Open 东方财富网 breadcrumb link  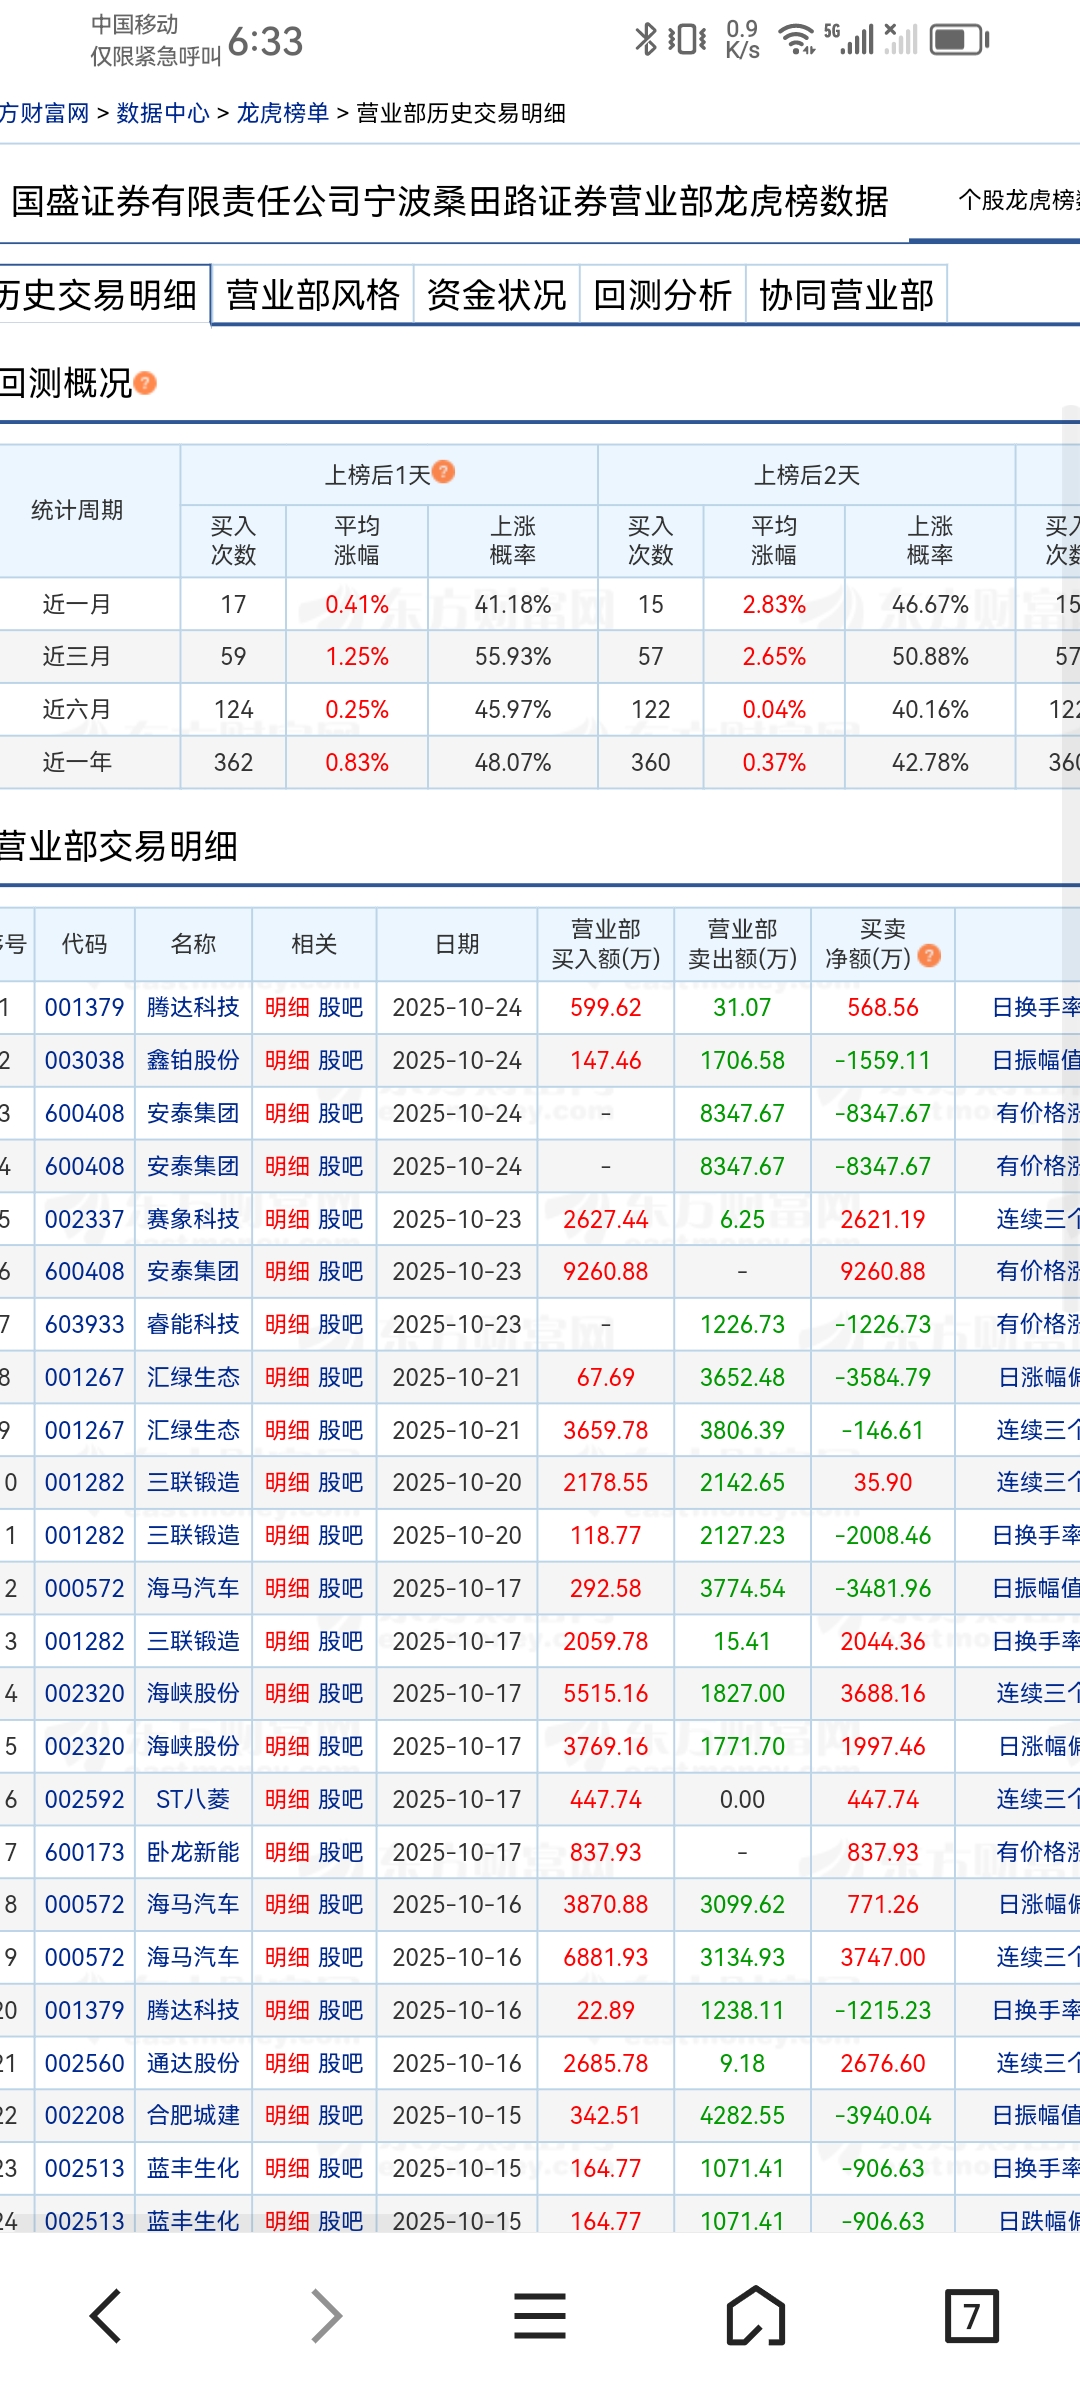pos(44,113)
